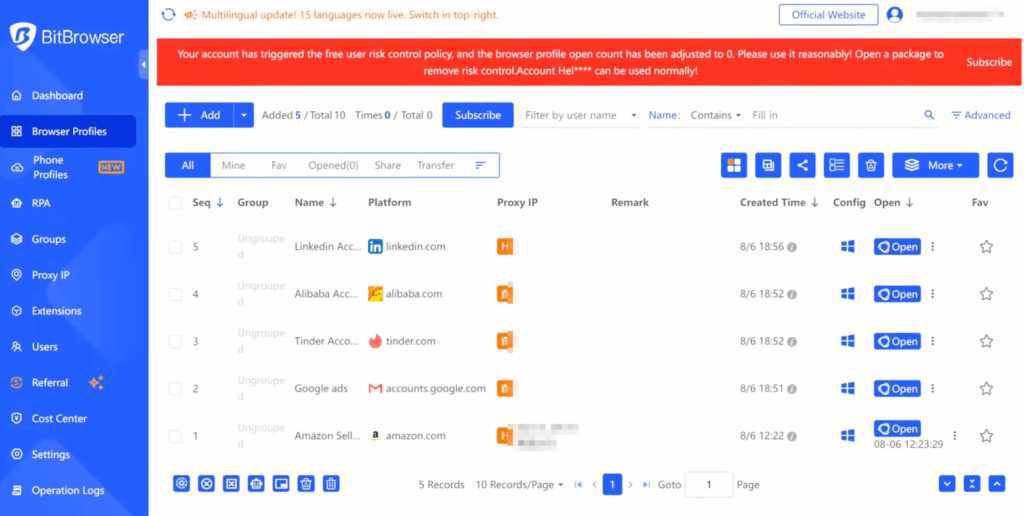
Task: Check the Alibaba Acc... row checkbox
Action: pyautogui.click(x=175, y=294)
